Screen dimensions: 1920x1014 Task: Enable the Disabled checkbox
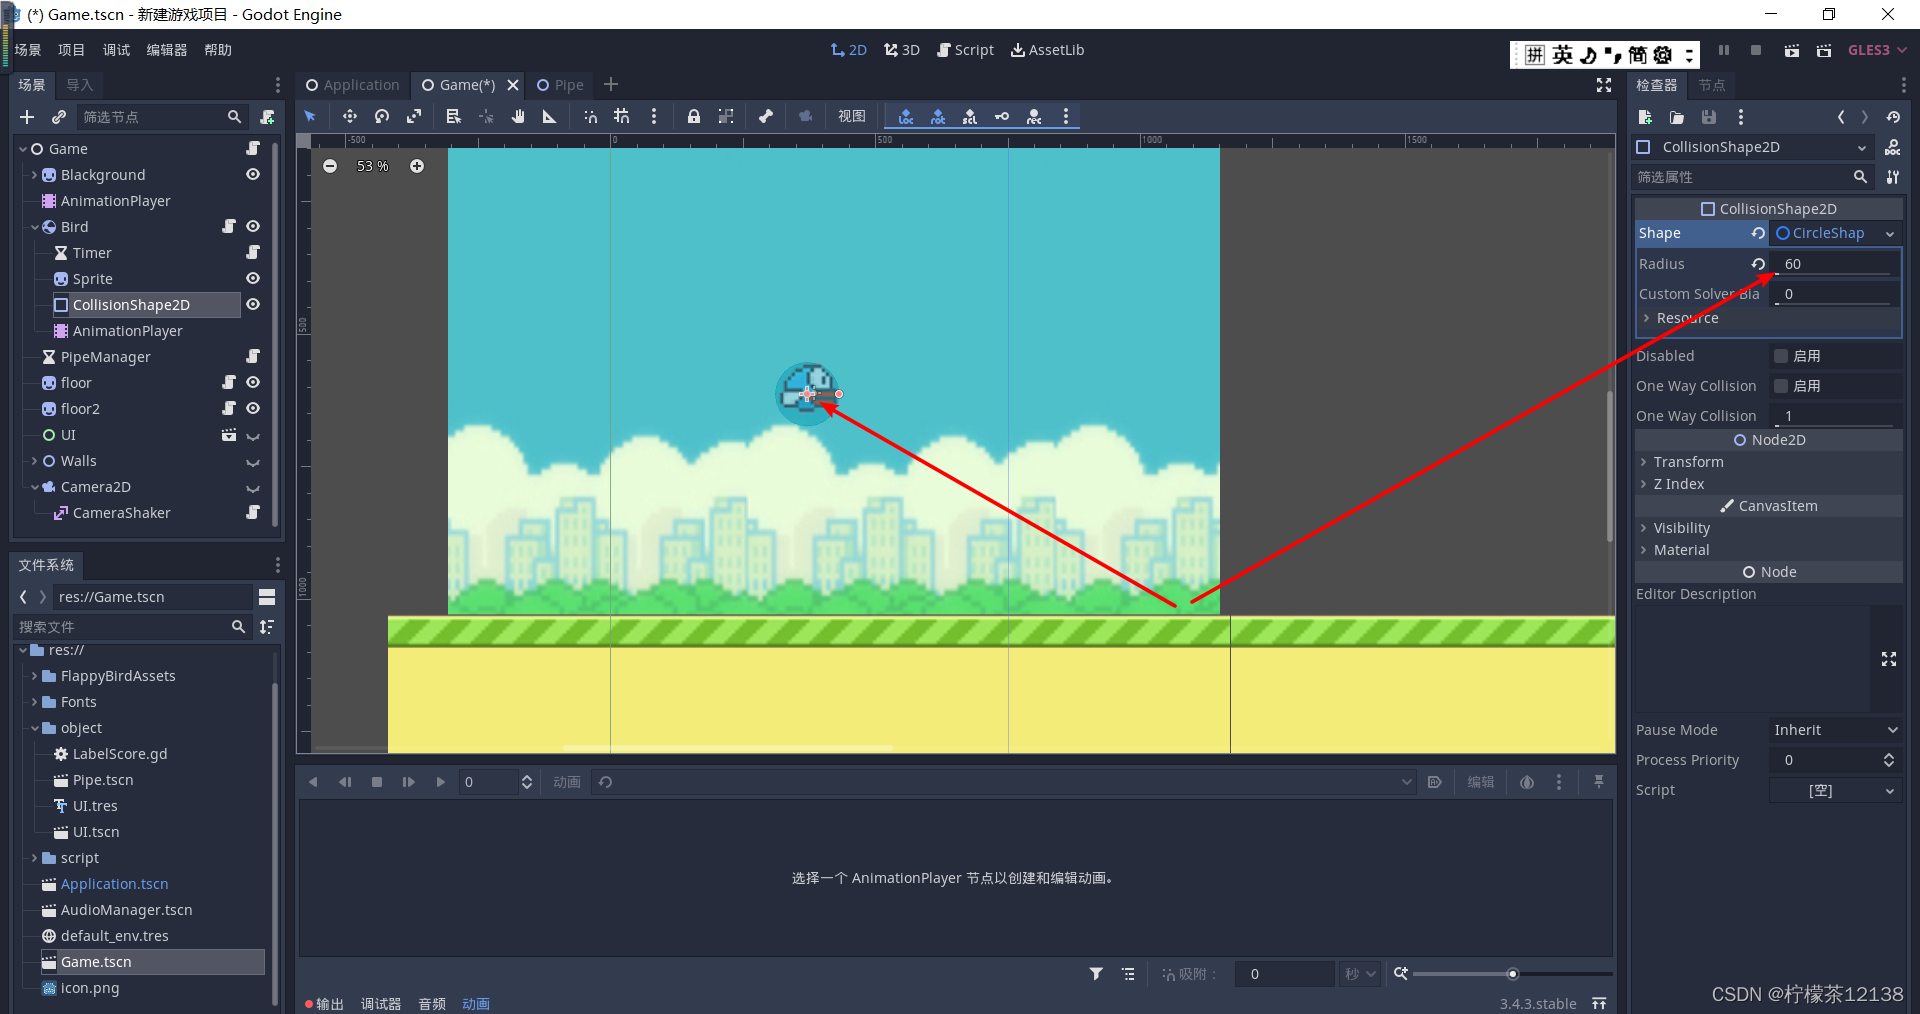pos(1781,356)
